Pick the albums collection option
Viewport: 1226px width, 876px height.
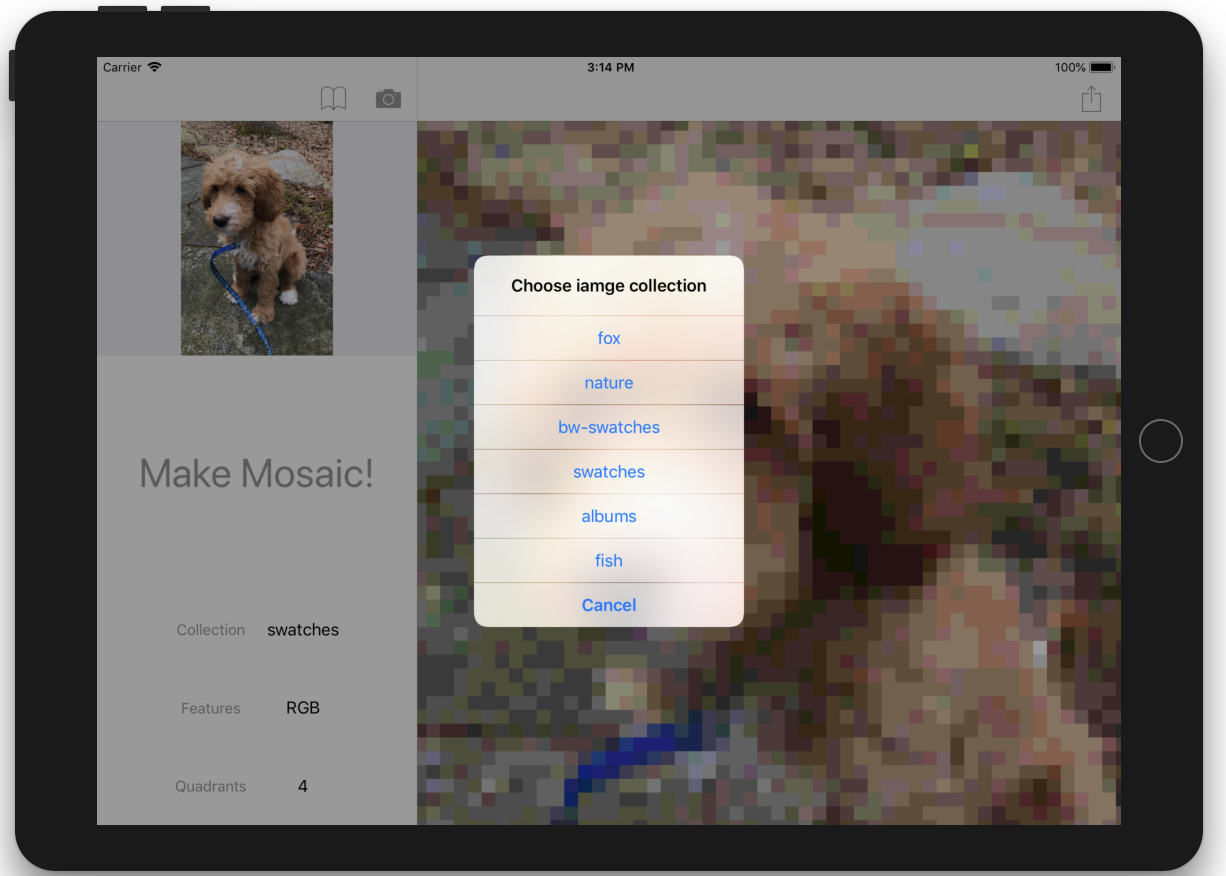(x=609, y=516)
